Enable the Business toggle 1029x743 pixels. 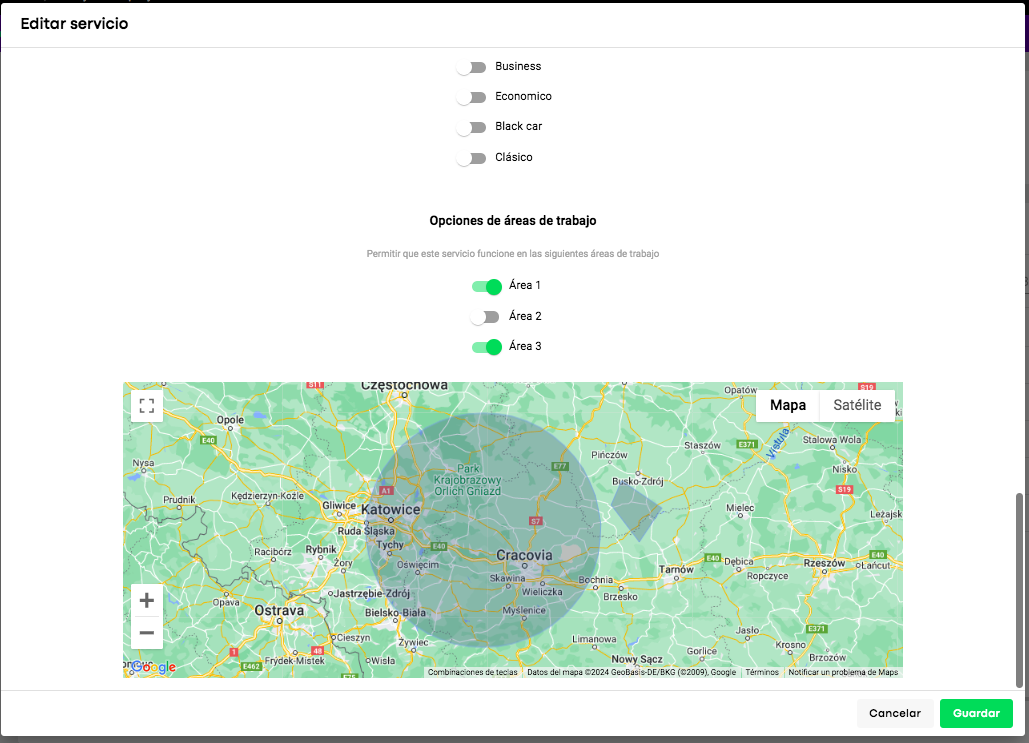pos(471,67)
